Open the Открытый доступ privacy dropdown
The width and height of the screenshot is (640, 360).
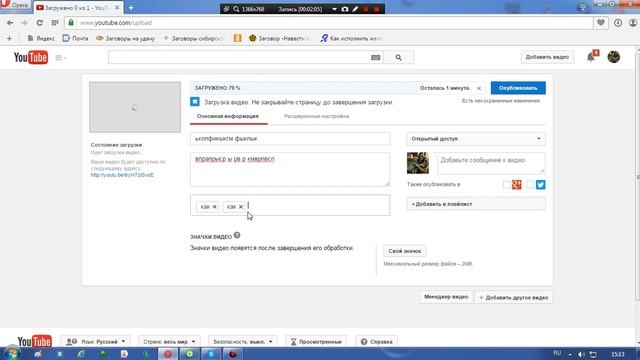(x=476, y=139)
